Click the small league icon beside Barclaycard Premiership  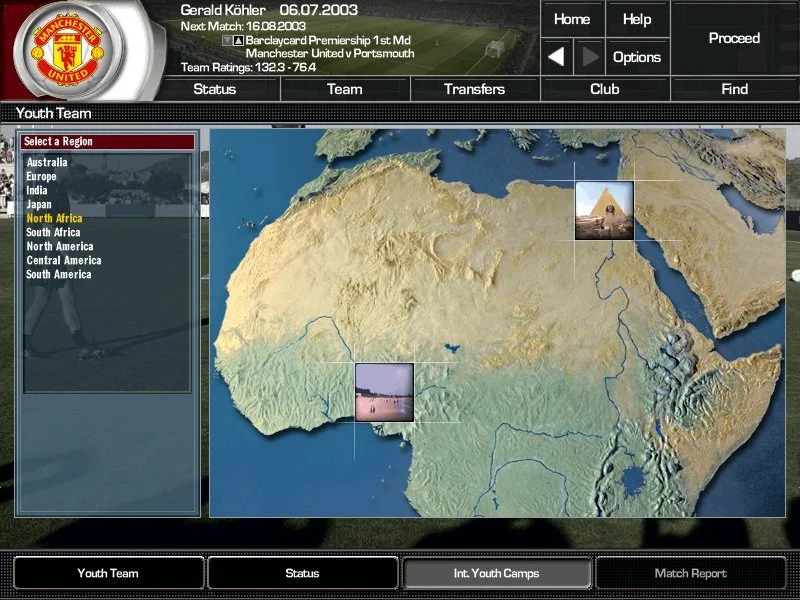click(x=238, y=41)
